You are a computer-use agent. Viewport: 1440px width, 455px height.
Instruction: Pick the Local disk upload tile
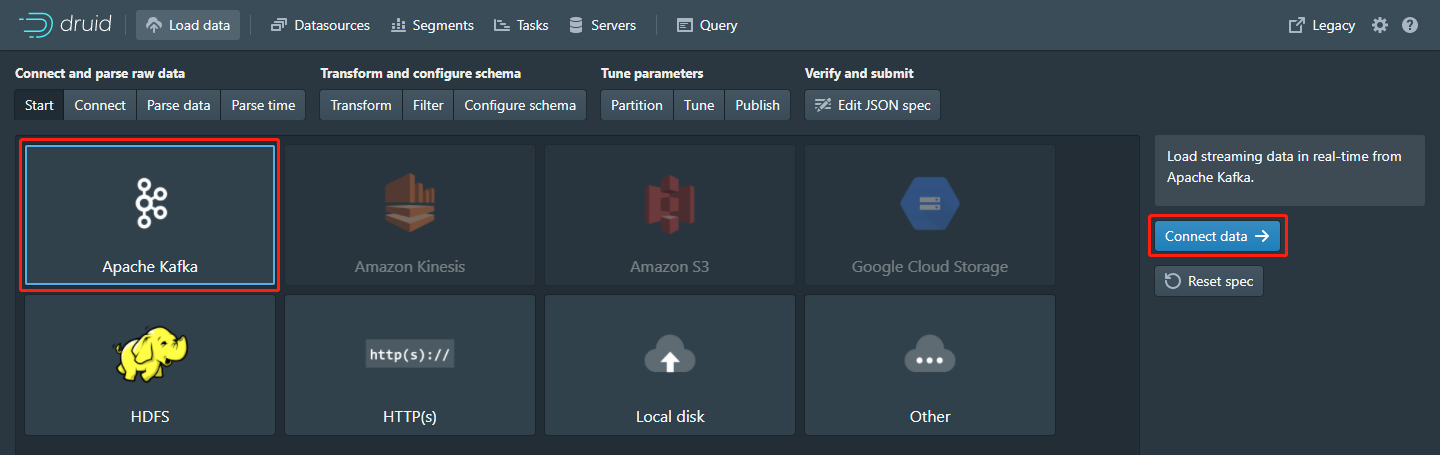[x=670, y=365]
